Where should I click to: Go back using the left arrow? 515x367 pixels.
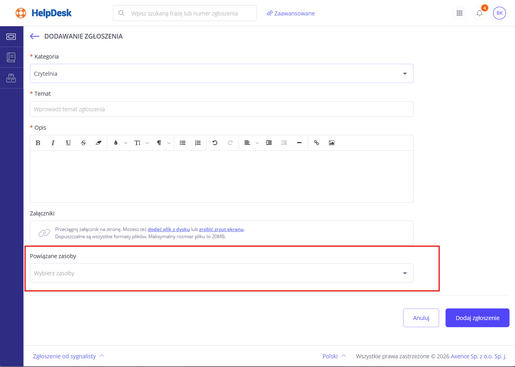point(34,36)
